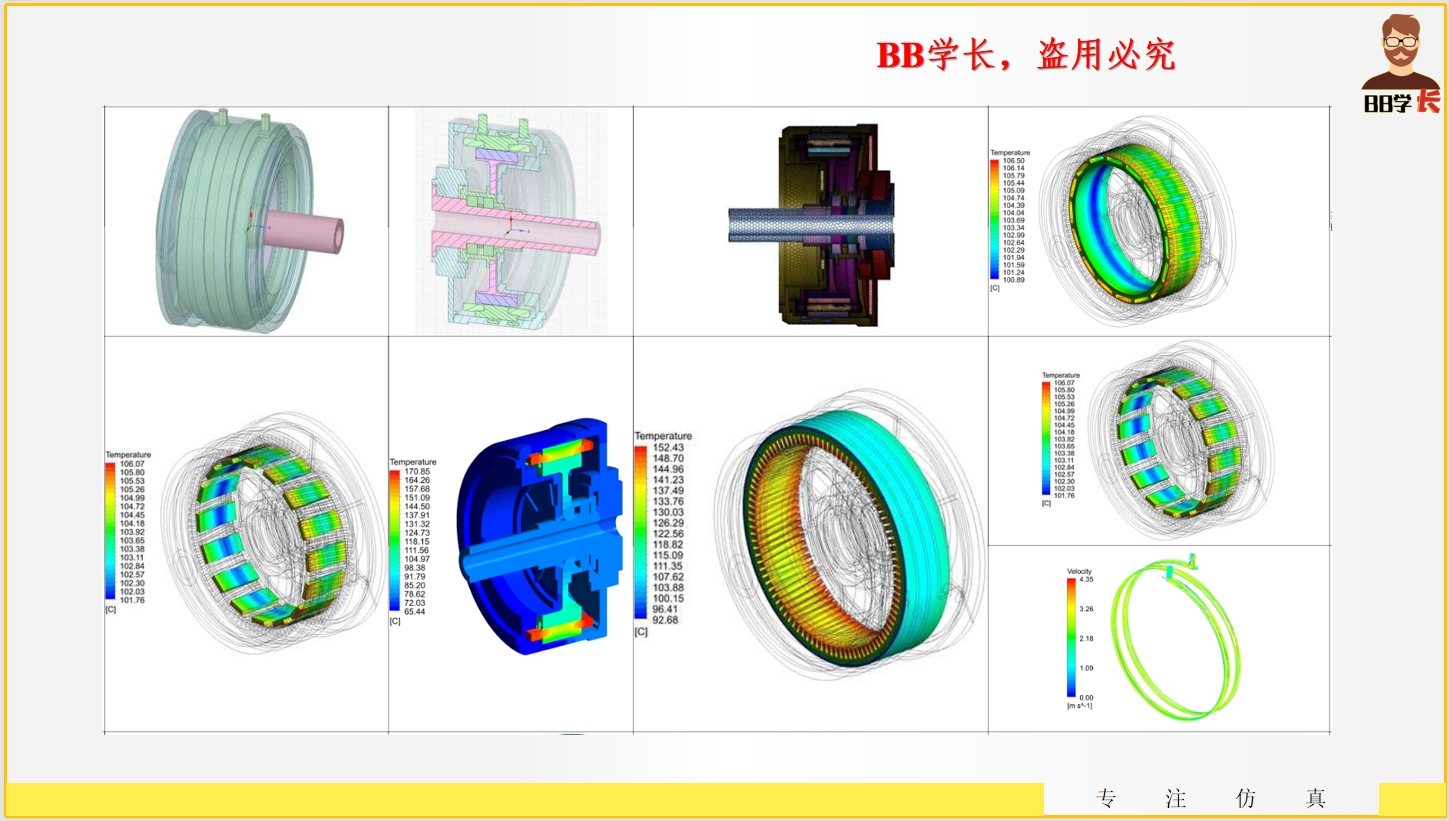Image resolution: width=1449 pixels, height=821 pixels.
Task: Select the 148.70 legend value
Action: pos(666,459)
